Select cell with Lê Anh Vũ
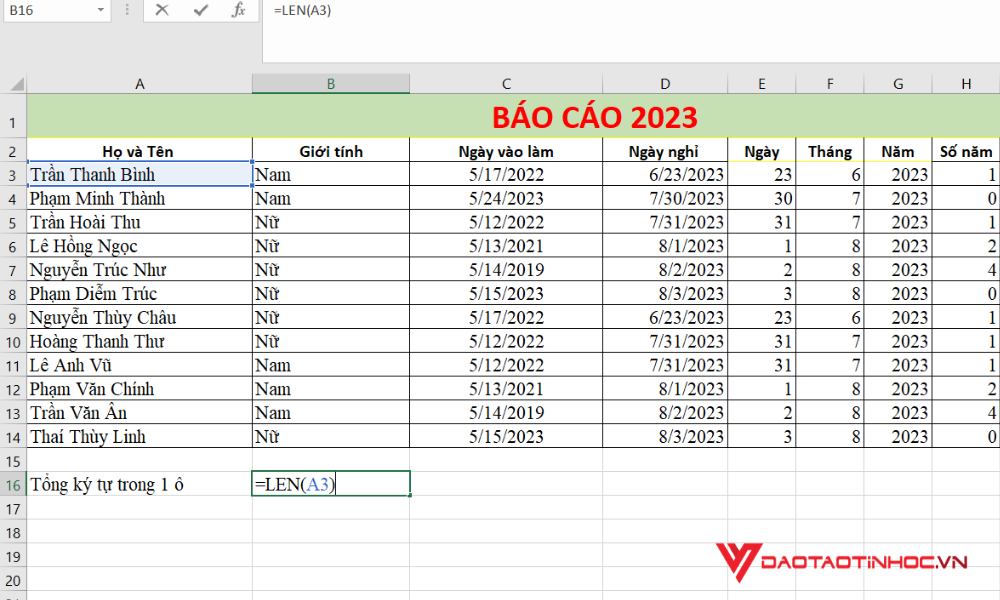This screenshot has height=600, width=1000. tap(140, 365)
